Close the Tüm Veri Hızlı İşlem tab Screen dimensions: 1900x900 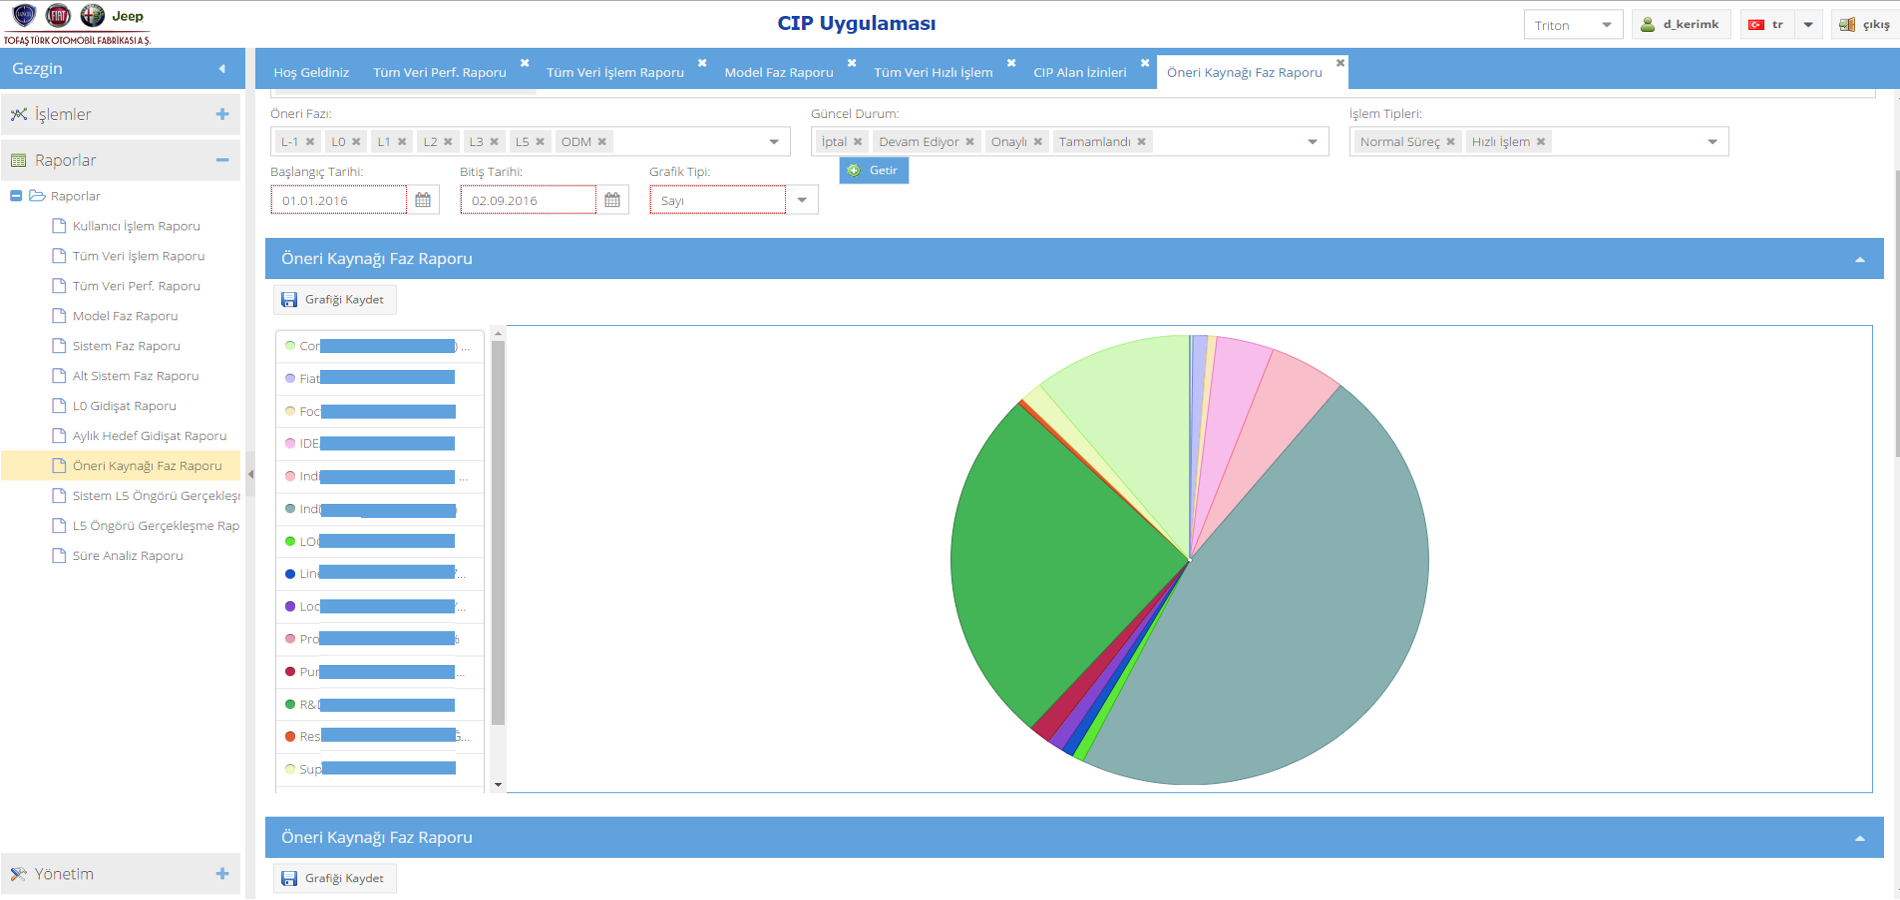coord(1011,63)
